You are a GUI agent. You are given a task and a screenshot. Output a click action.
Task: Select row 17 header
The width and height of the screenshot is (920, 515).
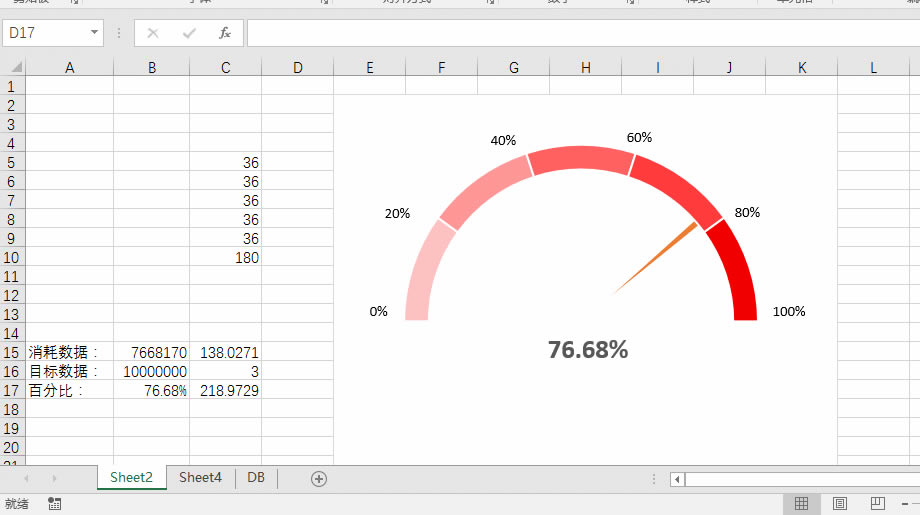(12, 391)
